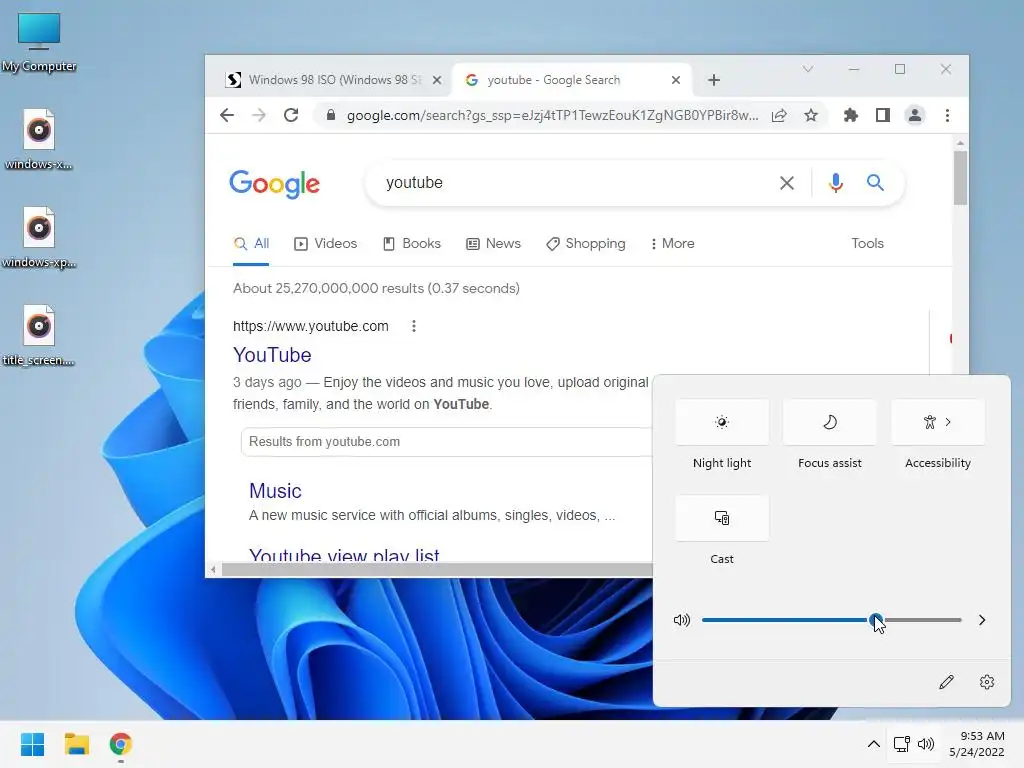This screenshot has width=1024, height=768.
Task: Open a new Chrome tab
Action: tap(714, 80)
